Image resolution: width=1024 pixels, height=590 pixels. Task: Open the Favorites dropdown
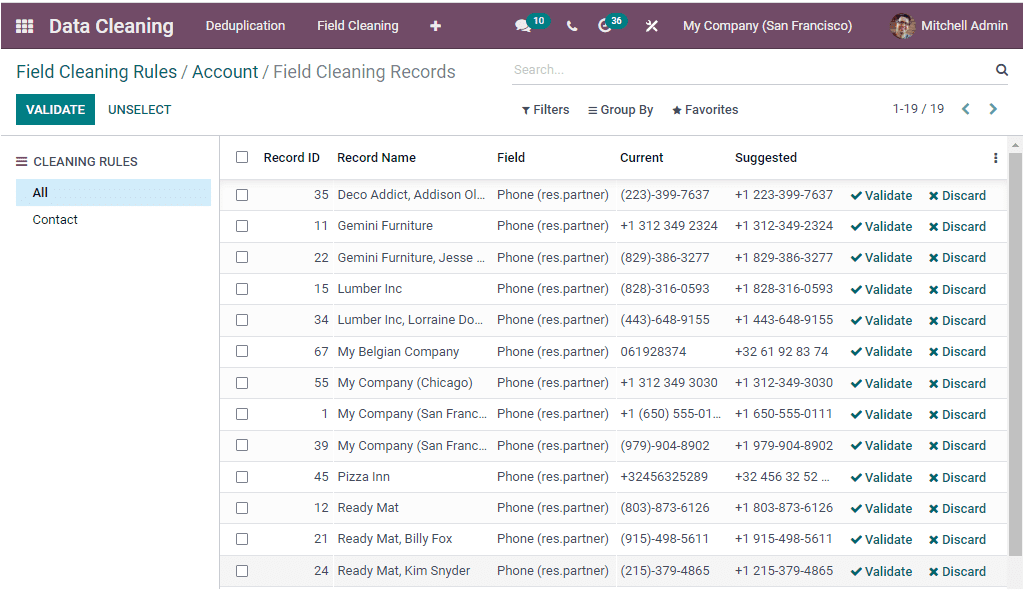coord(704,110)
